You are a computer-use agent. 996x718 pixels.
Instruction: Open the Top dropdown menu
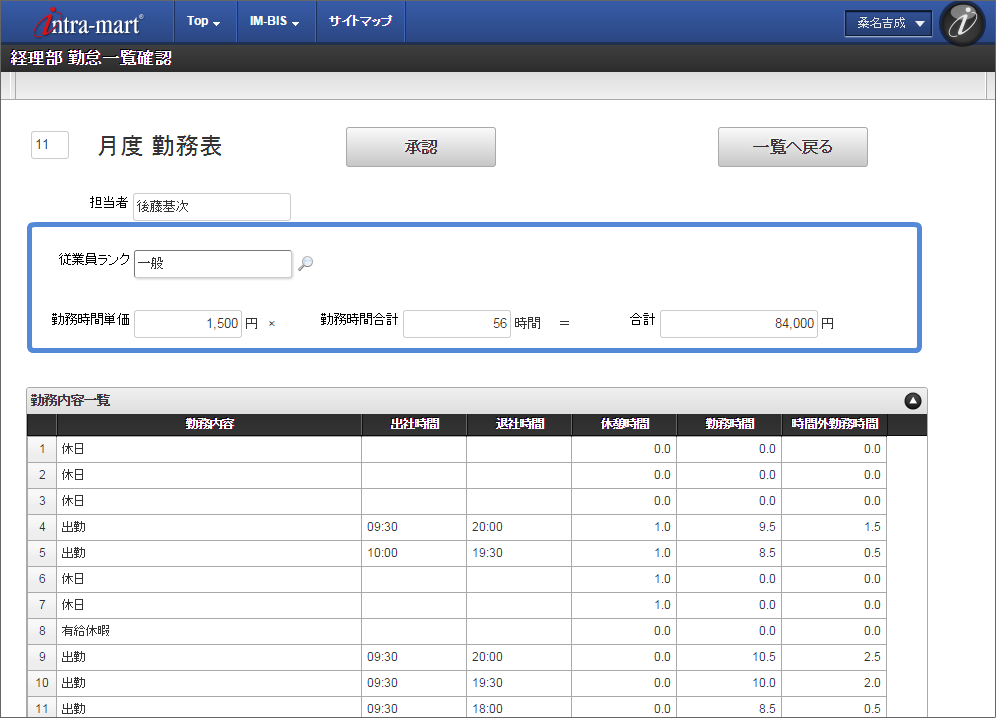(204, 21)
